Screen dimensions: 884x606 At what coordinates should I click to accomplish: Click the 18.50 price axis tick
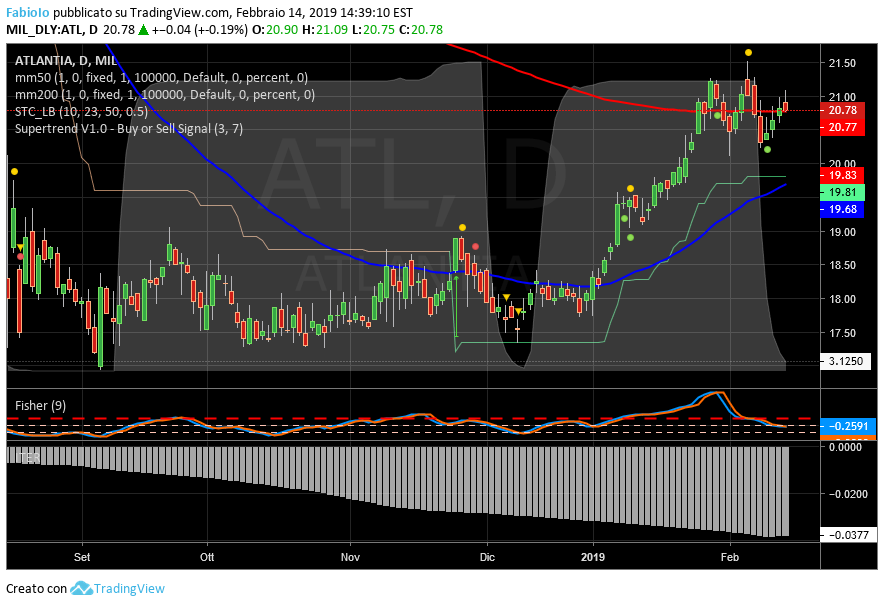point(842,265)
